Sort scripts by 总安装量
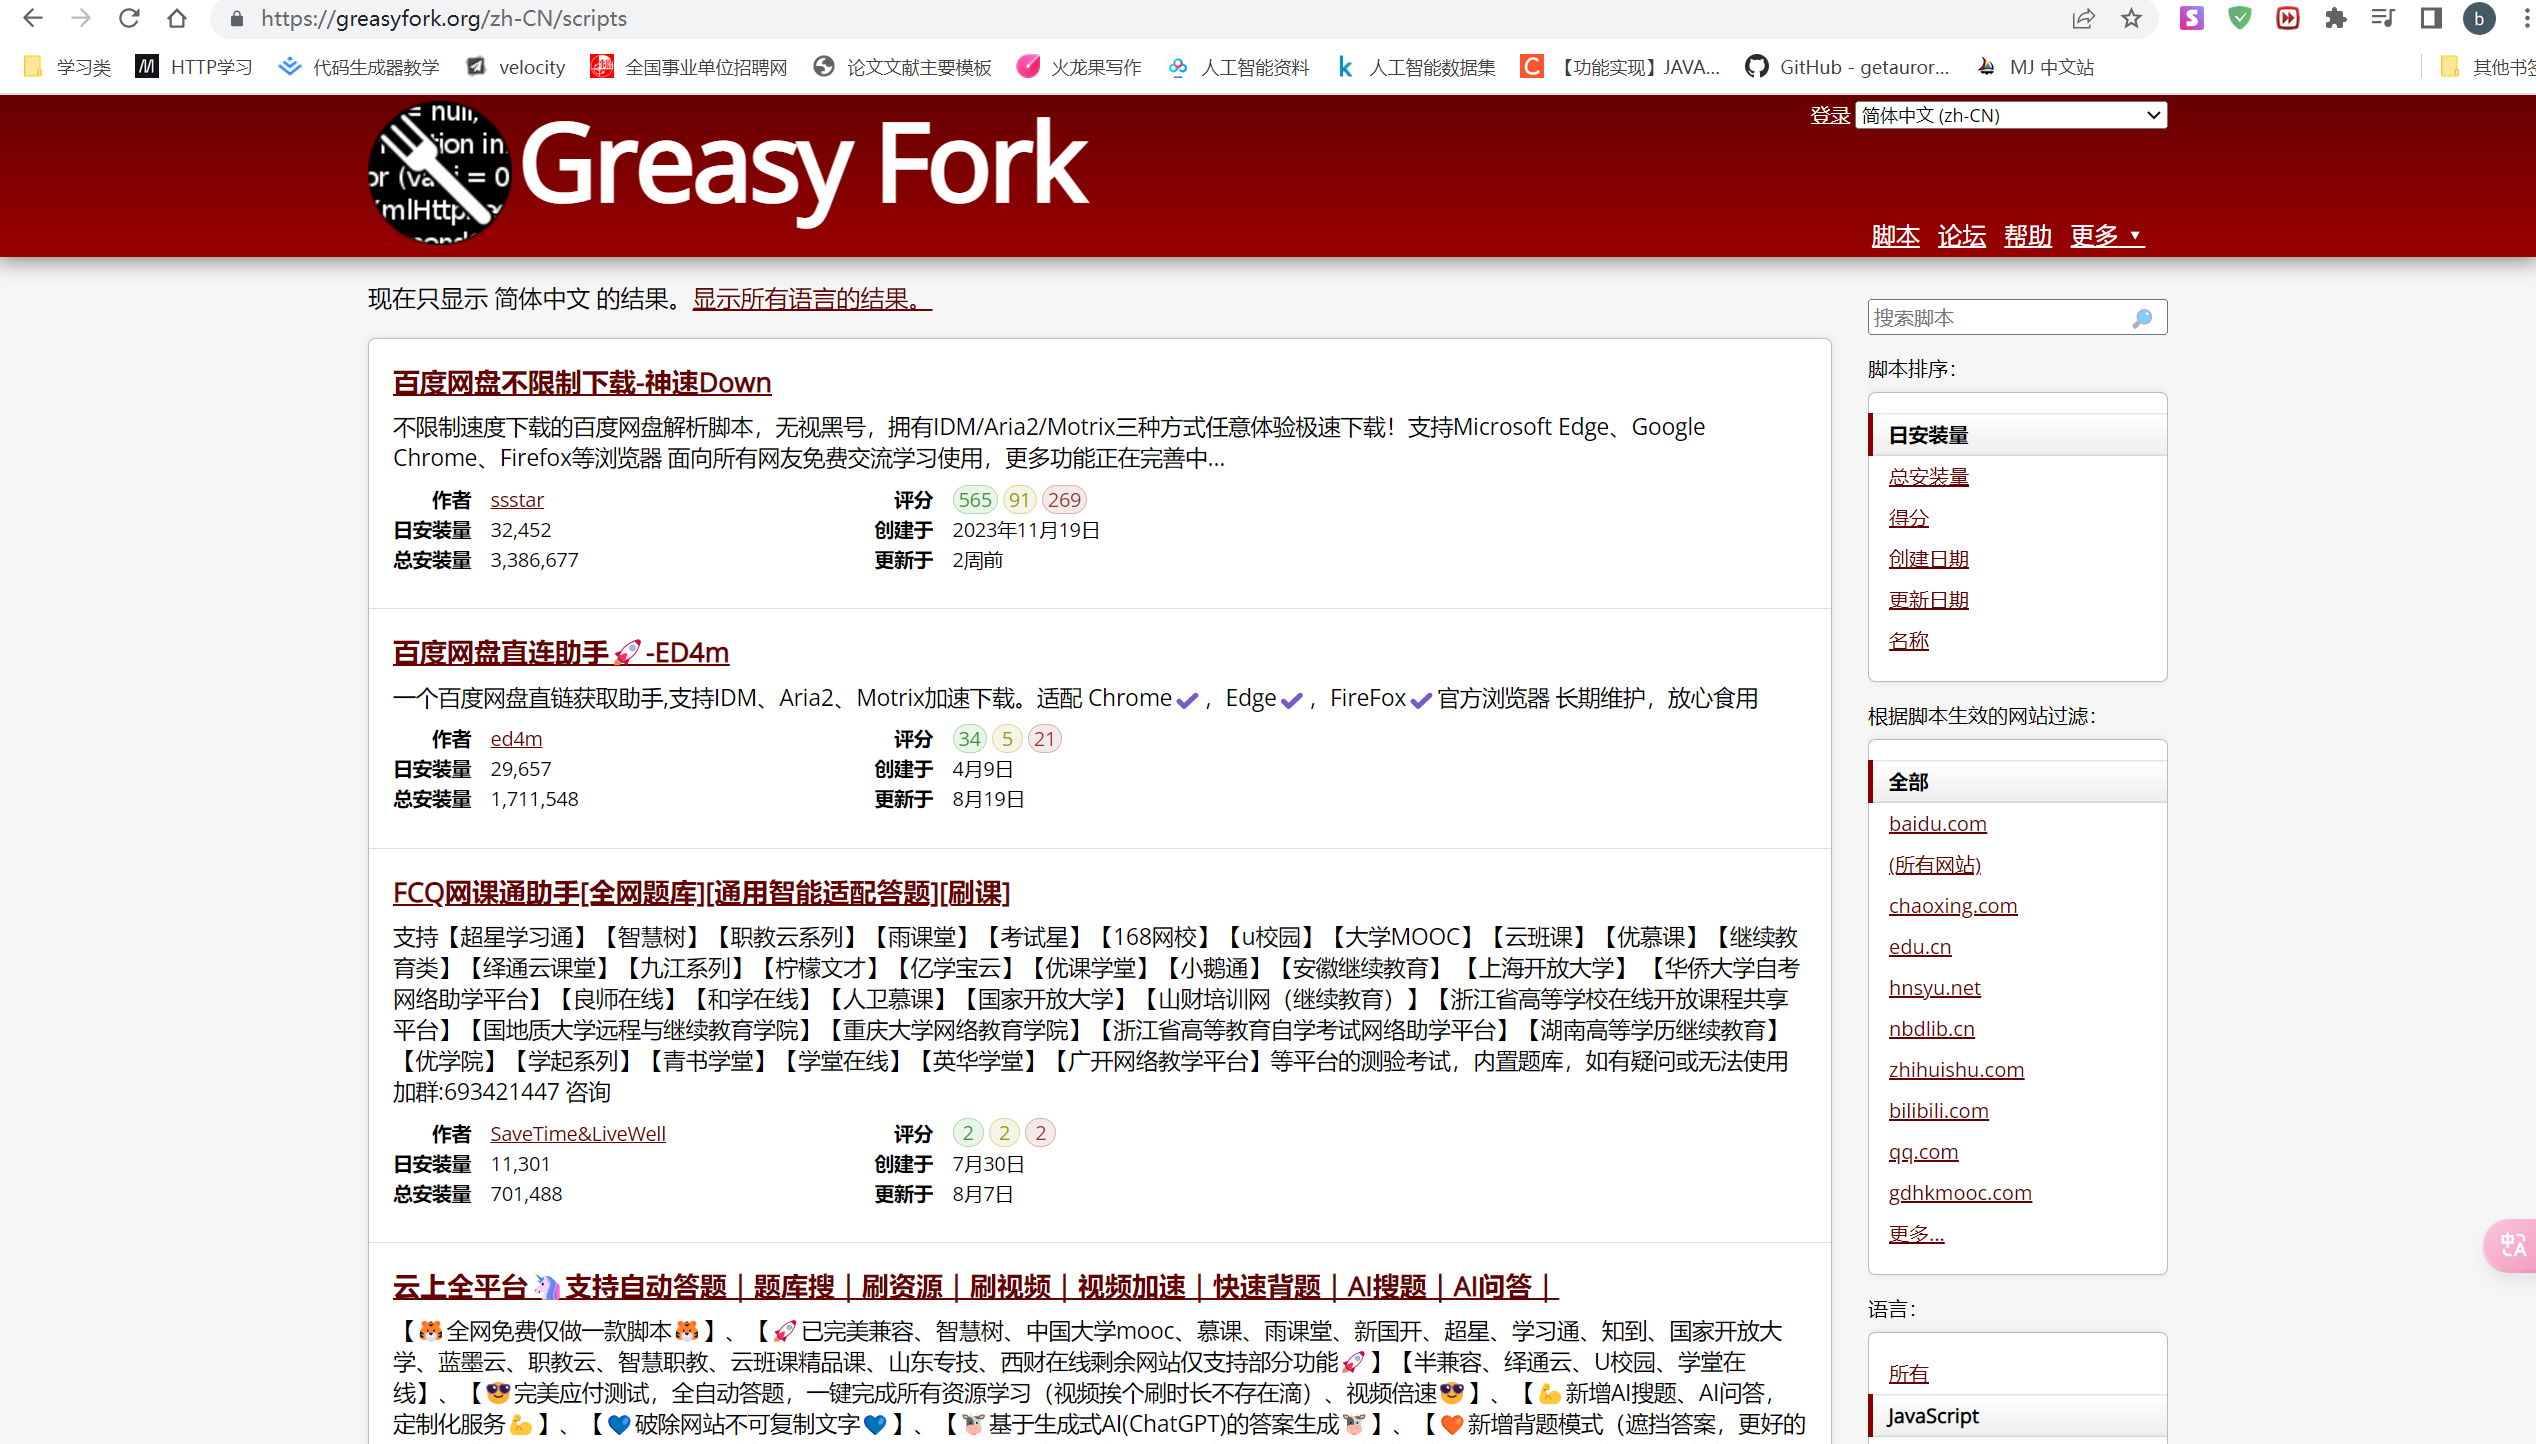Image resolution: width=2536 pixels, height=1444 pixels. click(1928, 477)
